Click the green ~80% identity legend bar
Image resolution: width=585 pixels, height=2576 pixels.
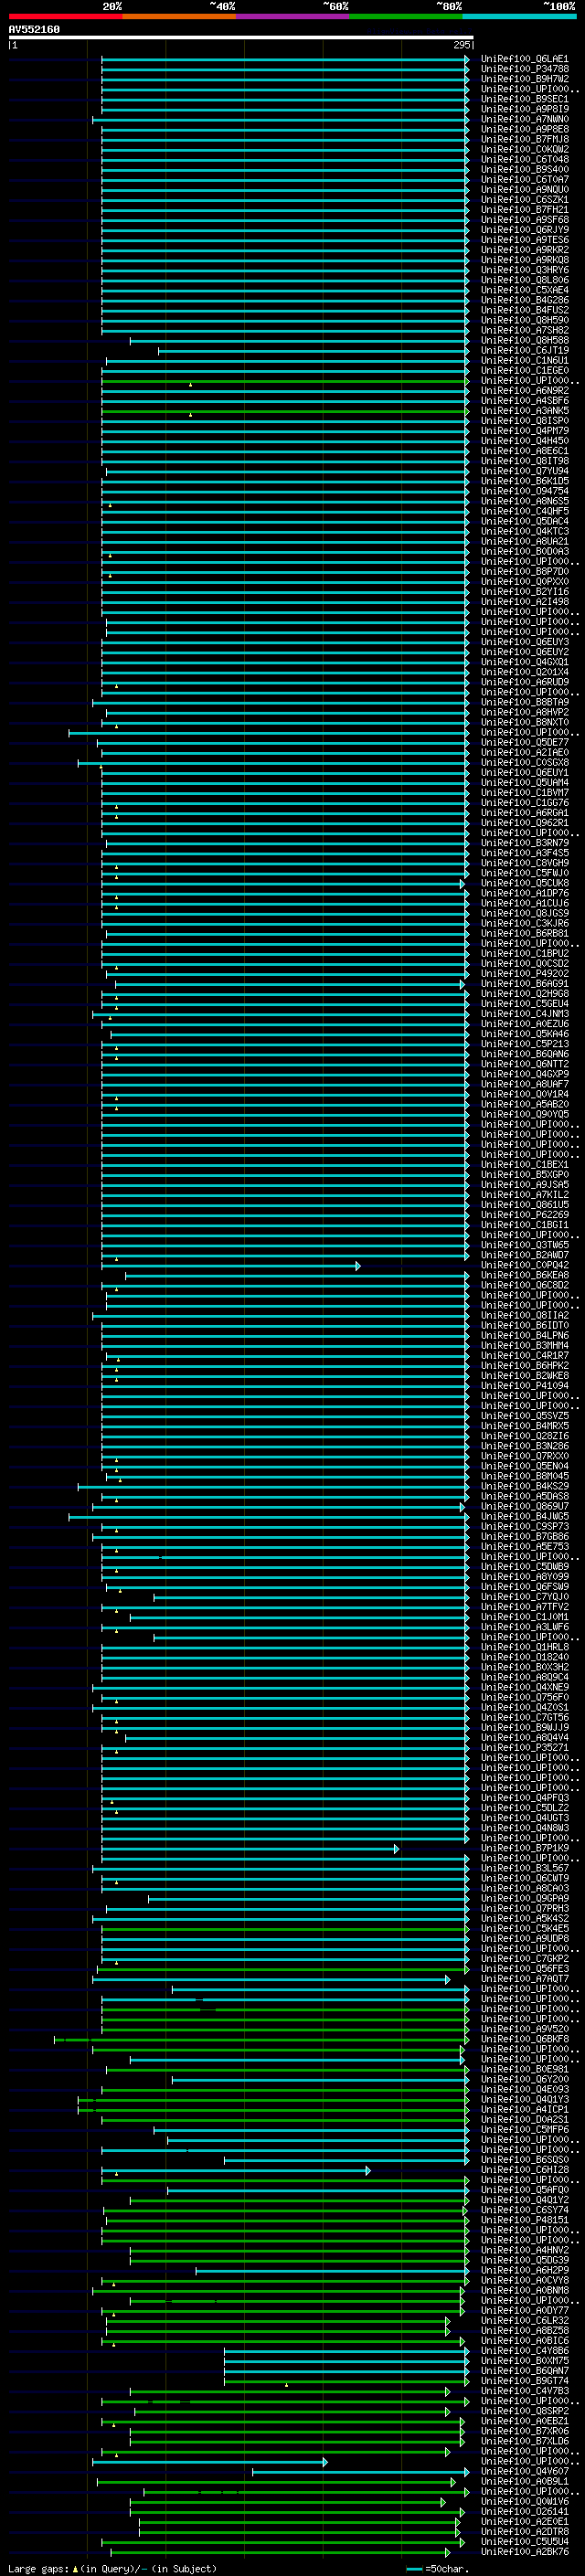click(x=406, y=16)
